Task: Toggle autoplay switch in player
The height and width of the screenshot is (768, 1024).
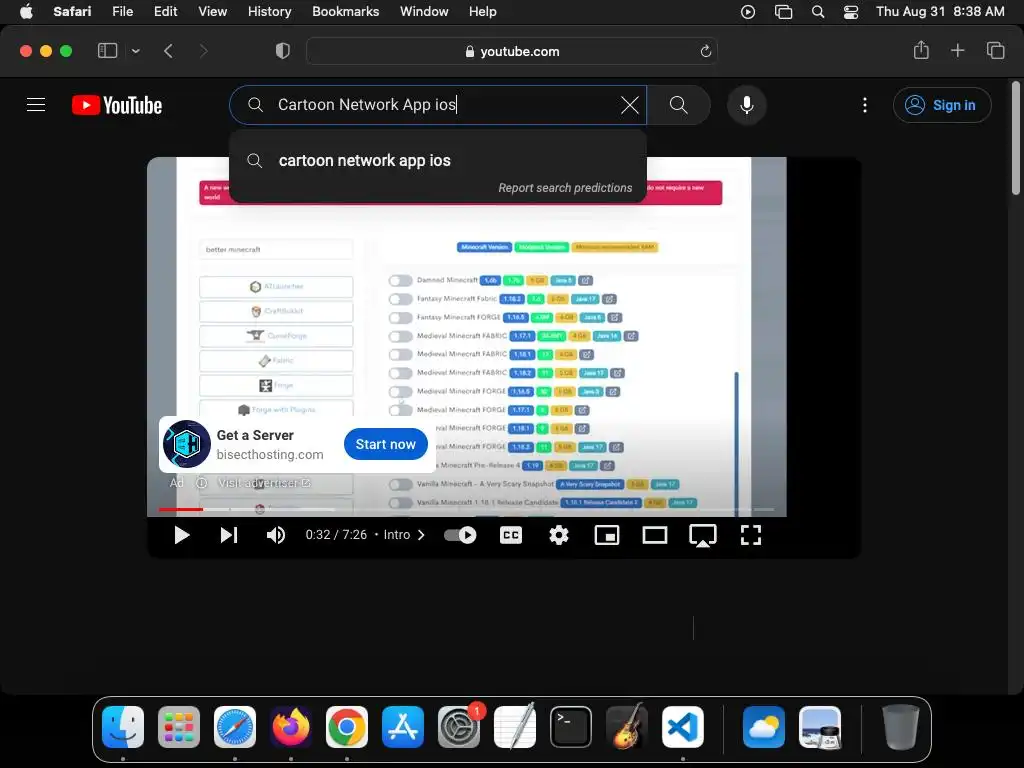Action: point(460,536)
